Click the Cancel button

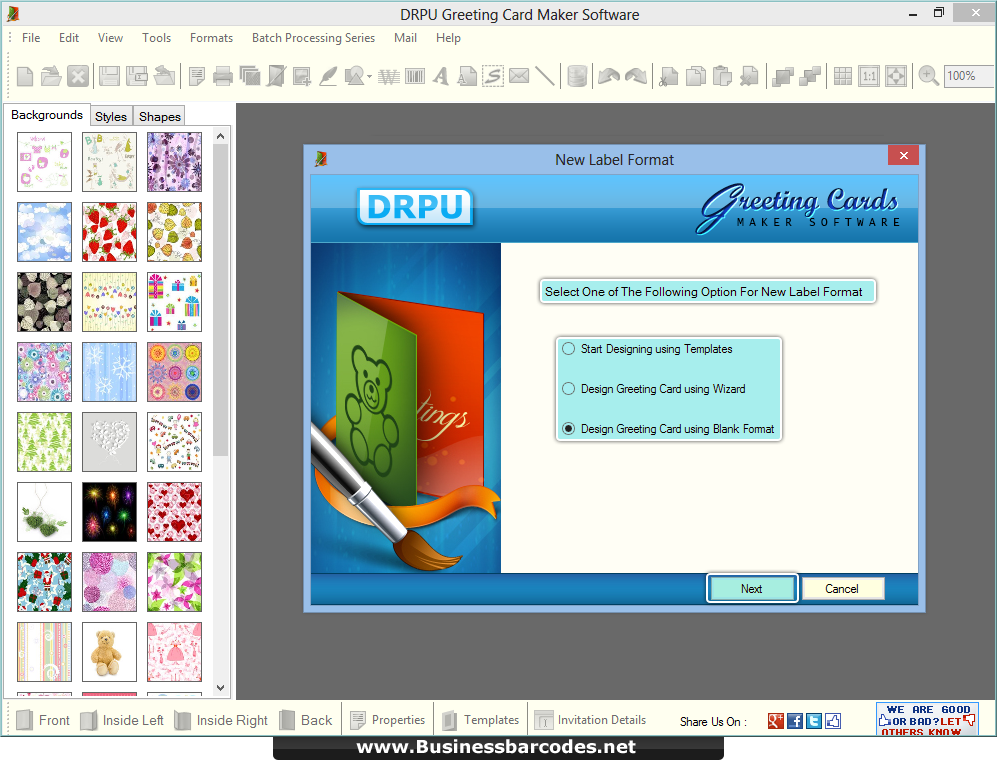(x=842, y=588)
